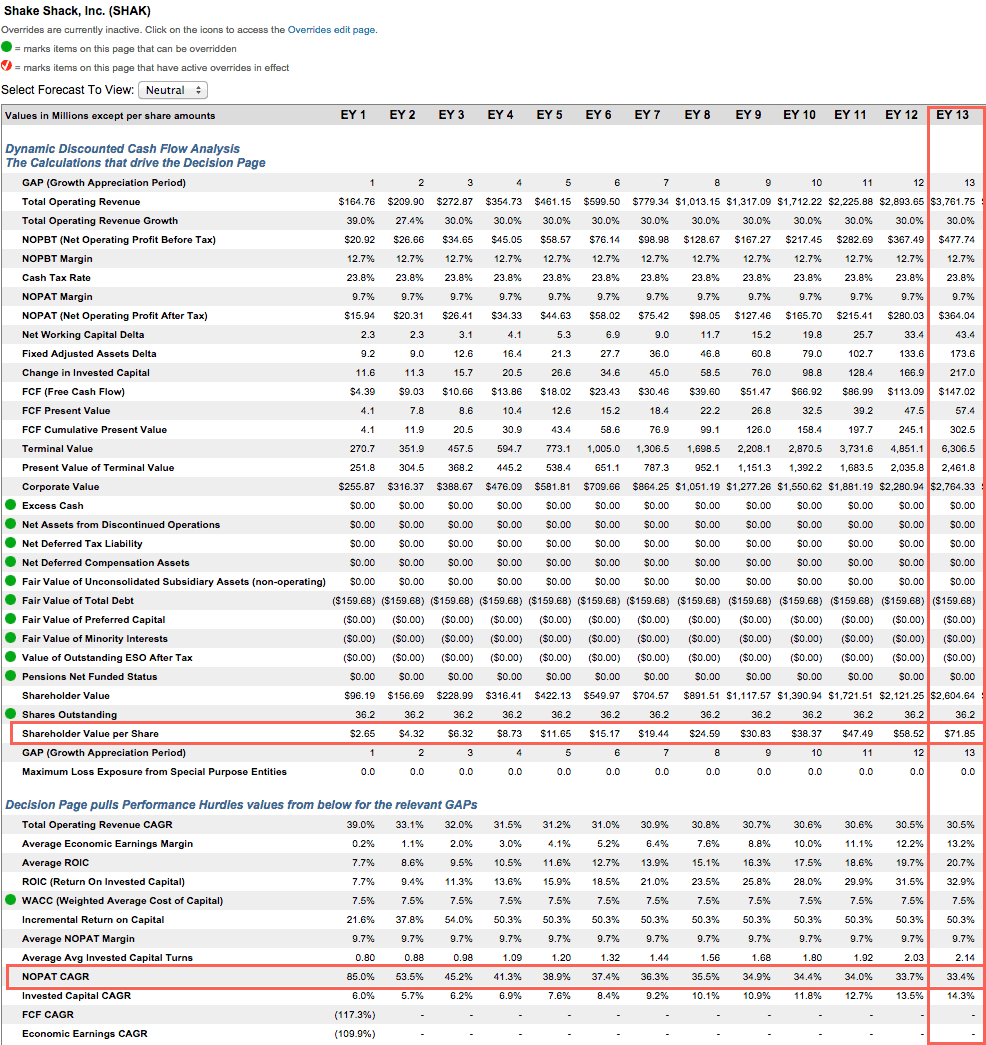The height and width of the screenshot is (1045, 986).
Task: Open the Select Forecast To View dropdown
Action: click(x=173, y=90)
